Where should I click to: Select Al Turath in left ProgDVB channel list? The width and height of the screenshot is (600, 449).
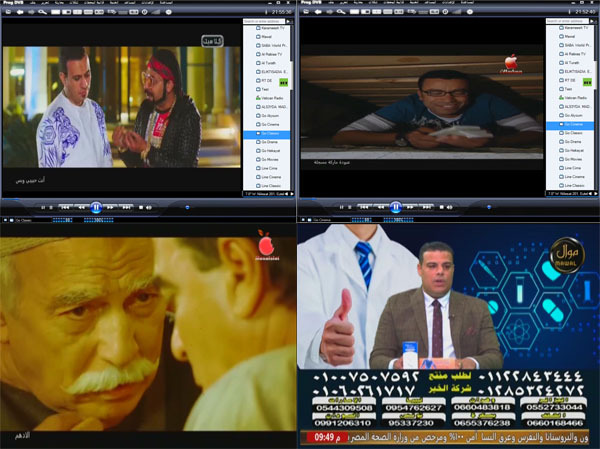[266, 63]
